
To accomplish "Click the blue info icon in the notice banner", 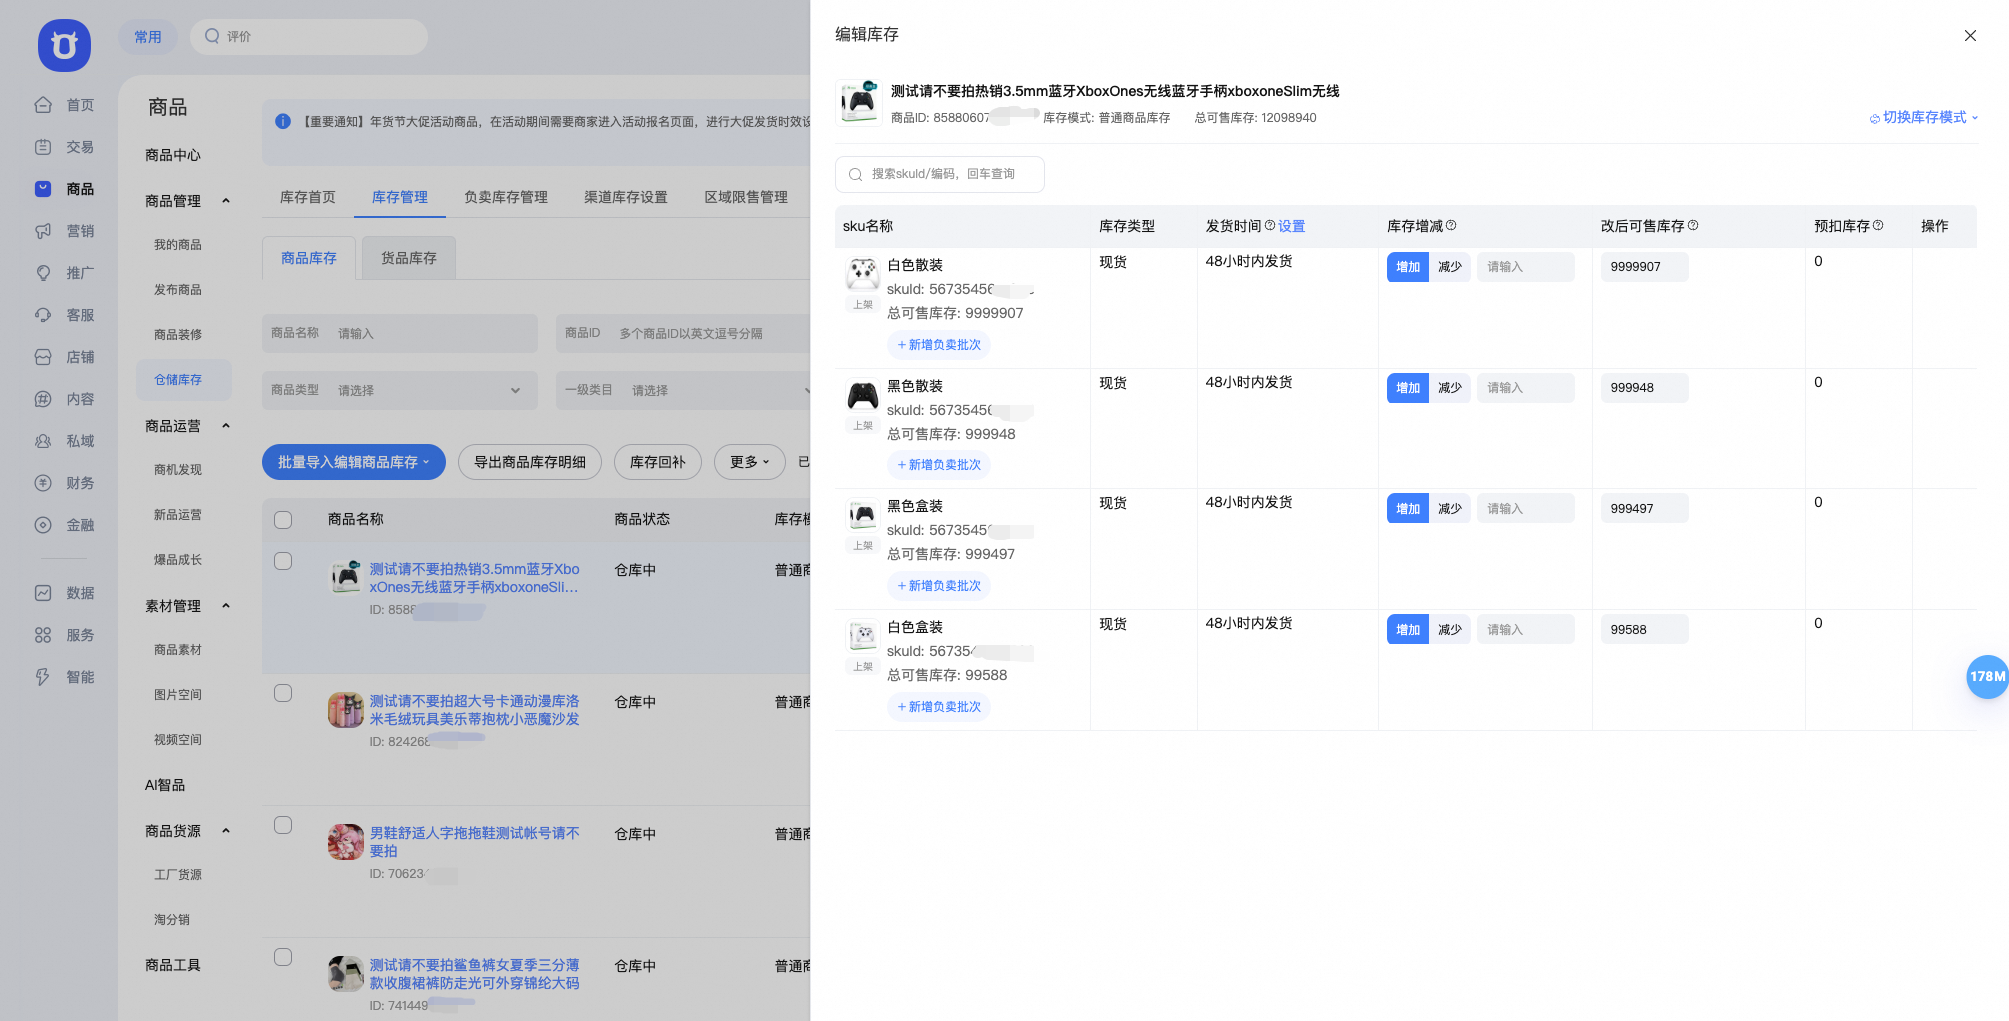I will click(x=283, y=121).
